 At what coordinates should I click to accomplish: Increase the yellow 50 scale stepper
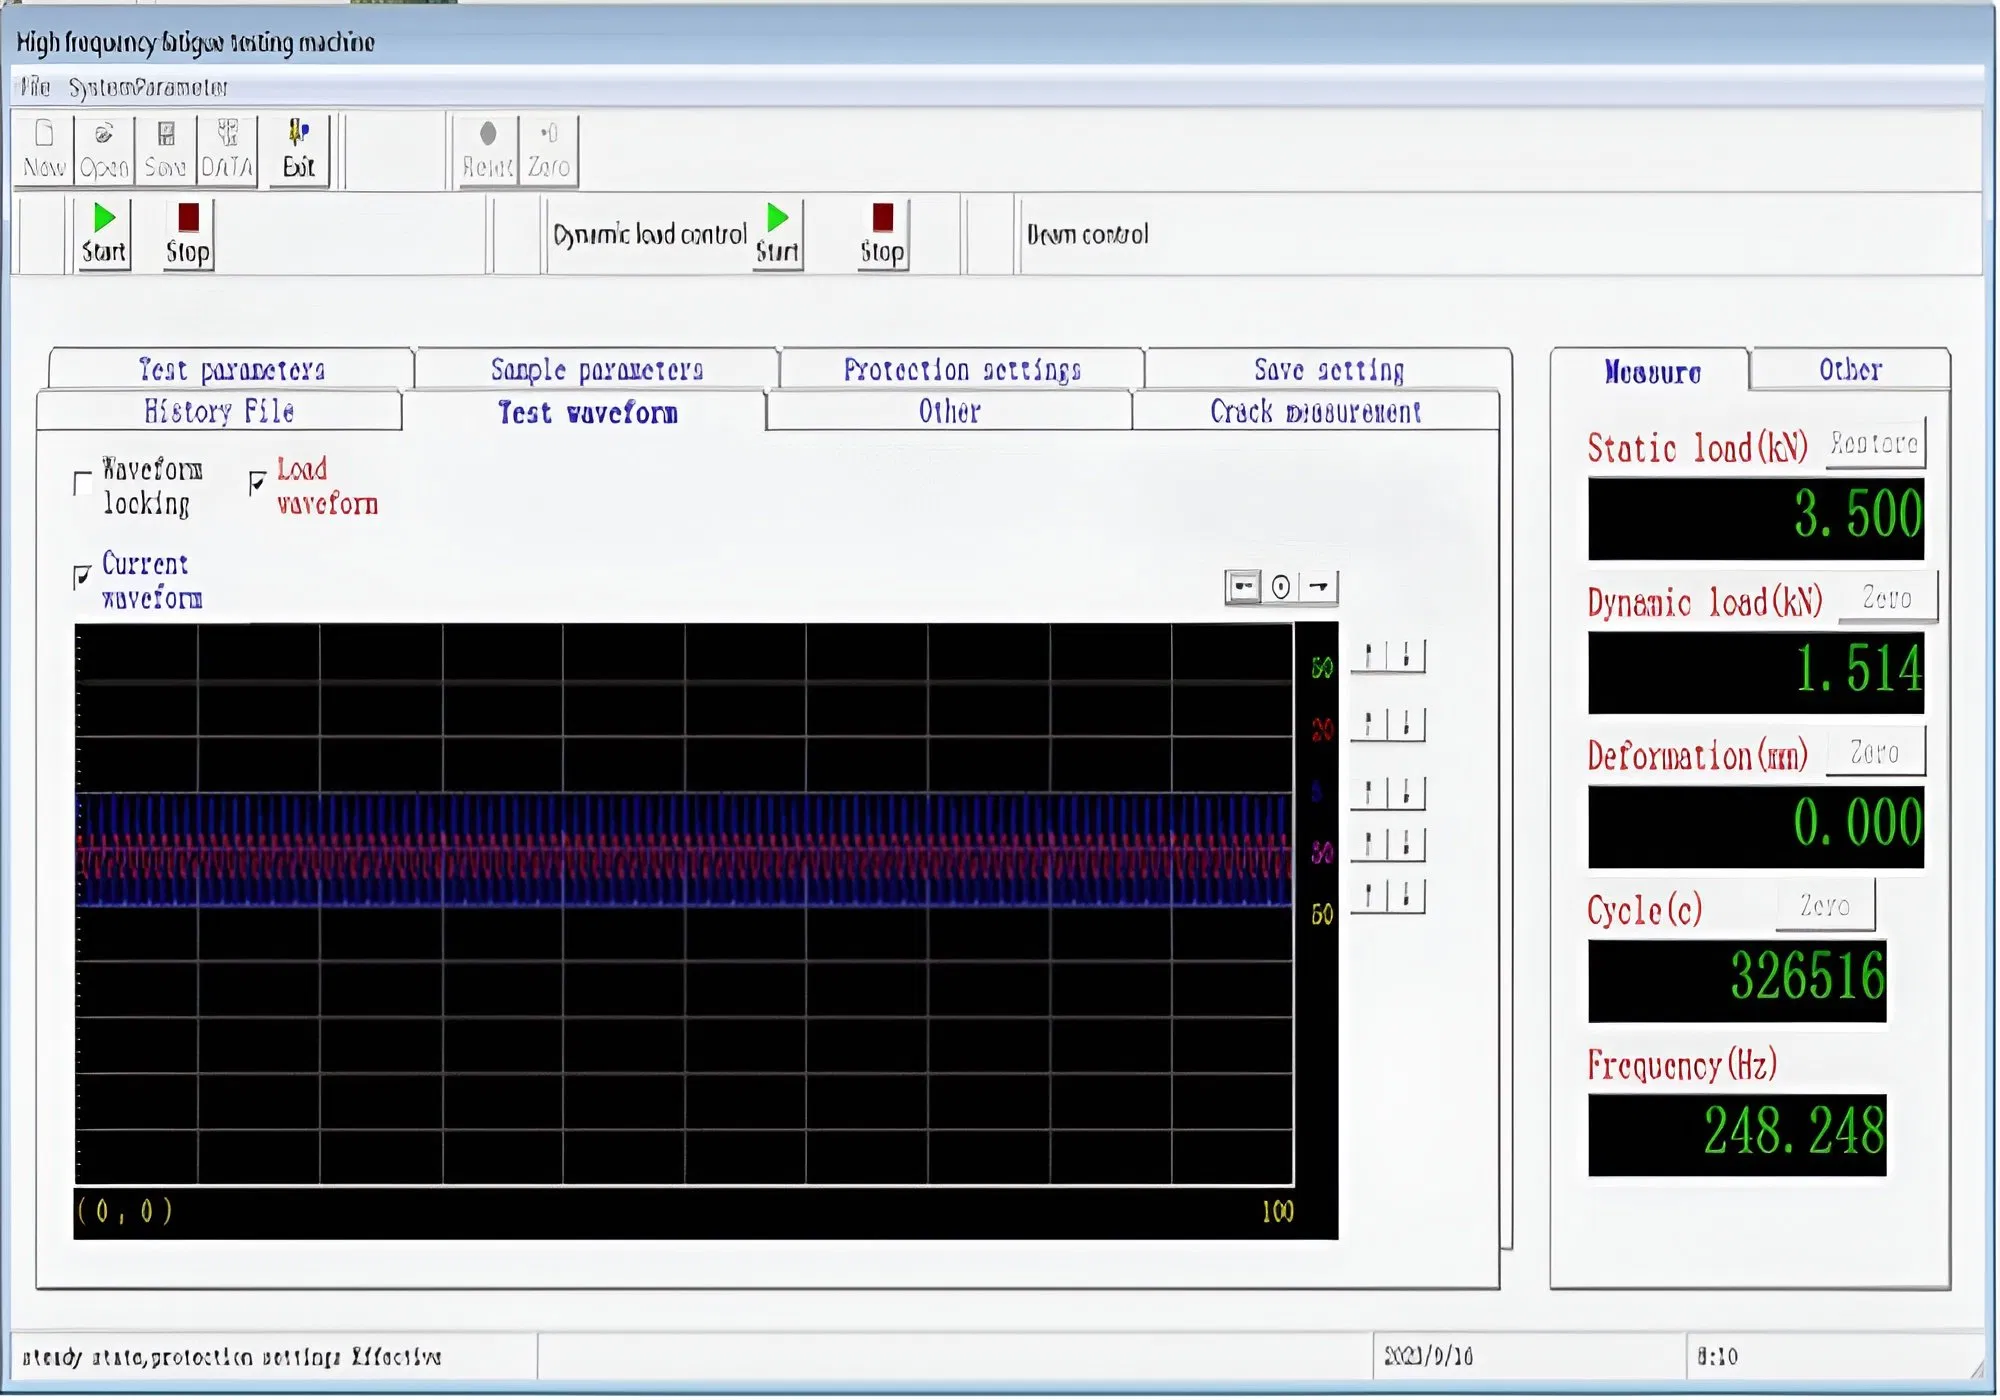pyautogui.click(x=1368, y=895)
